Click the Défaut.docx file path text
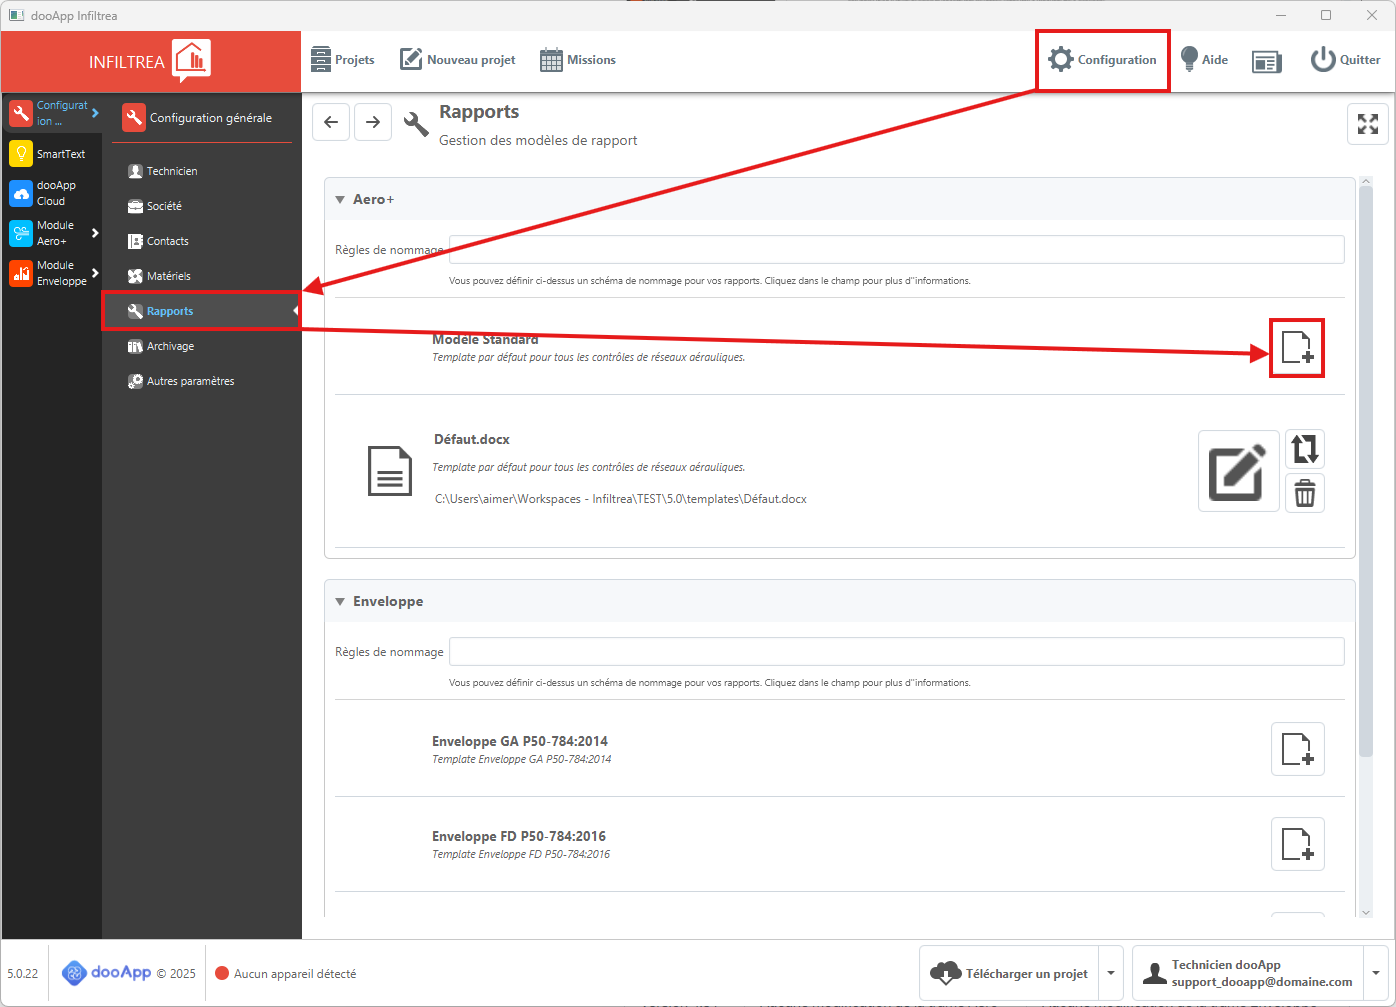This screenshot has height=1007, width=1396. point(621,499)
